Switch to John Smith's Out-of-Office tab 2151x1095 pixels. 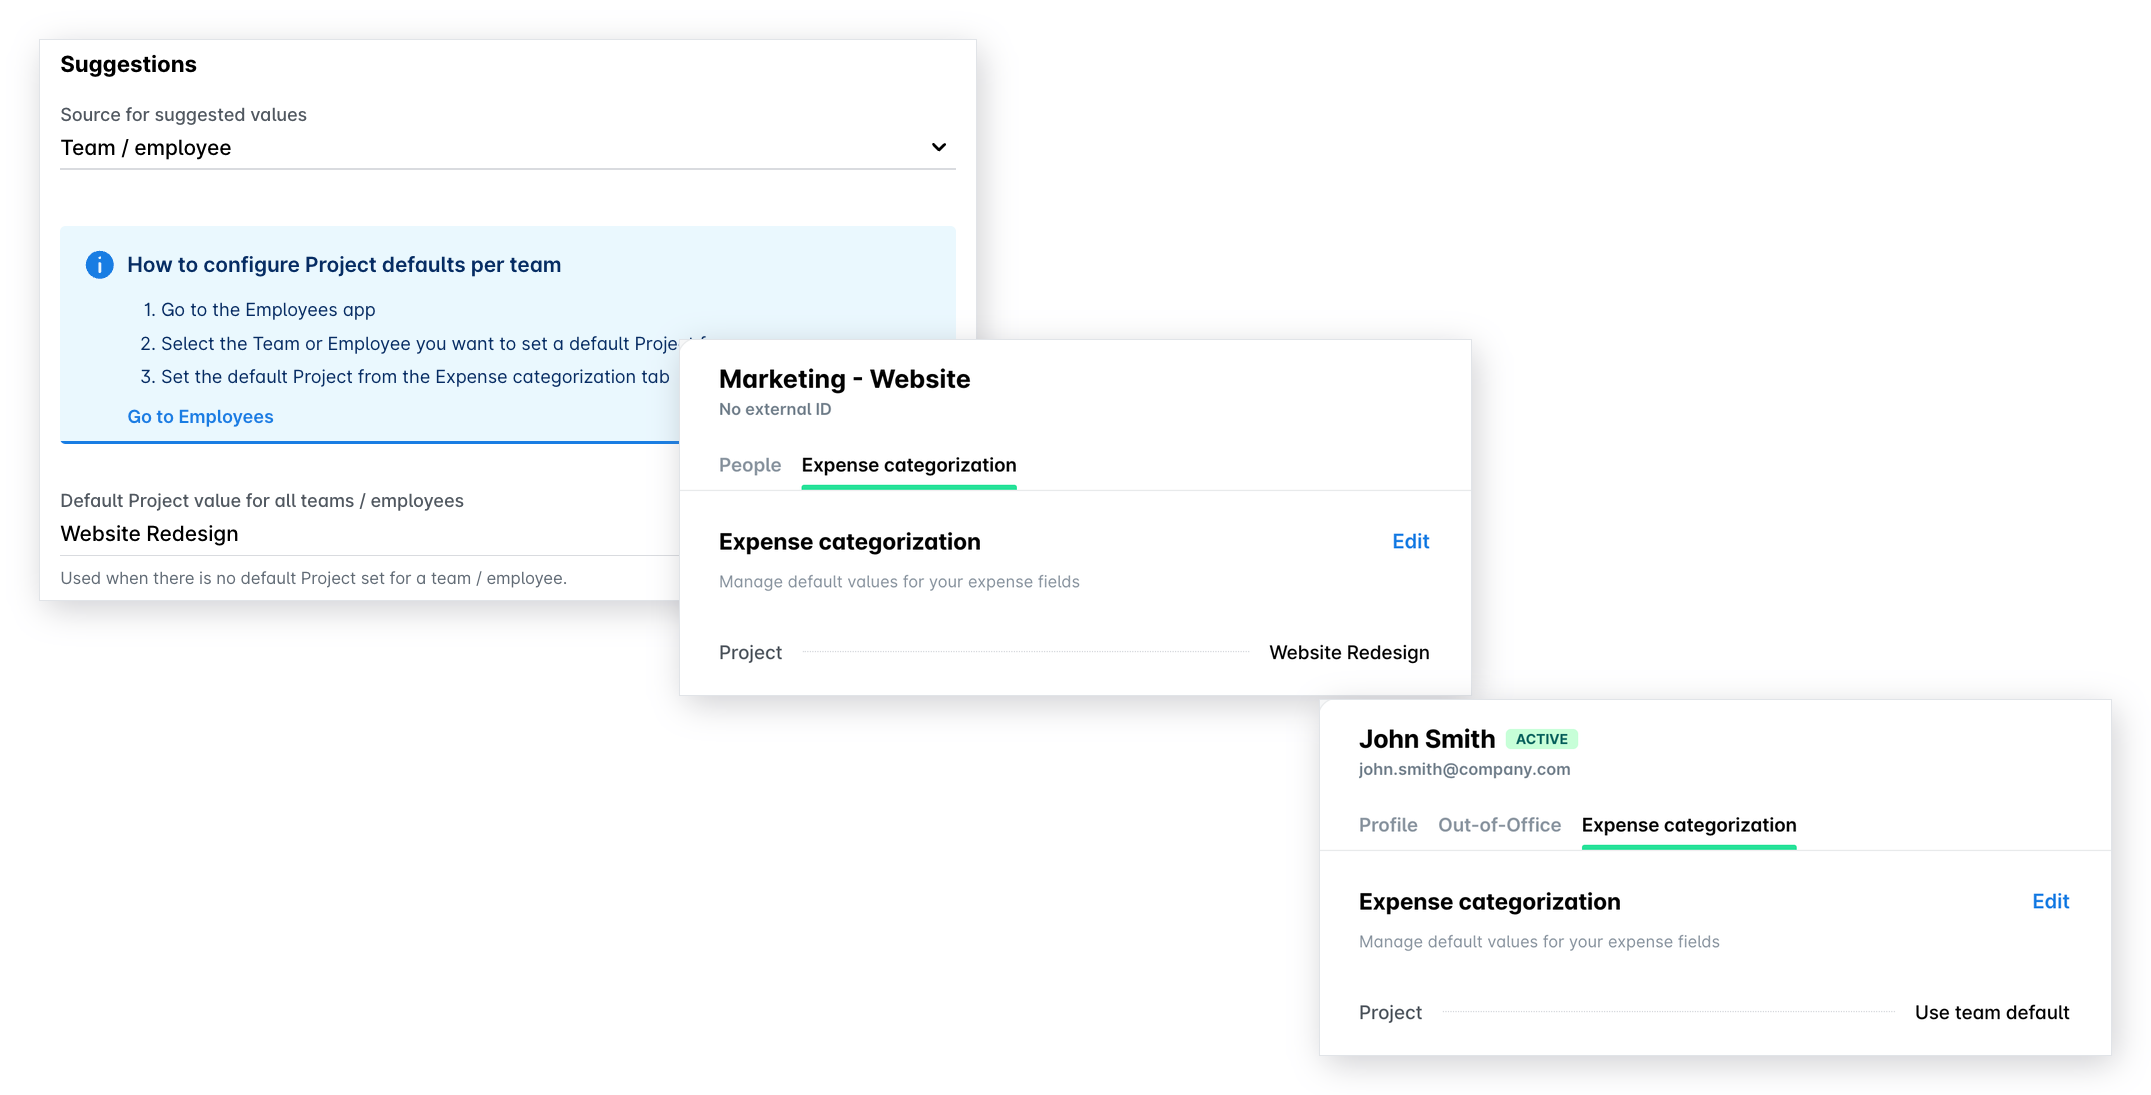(1498, 825)
